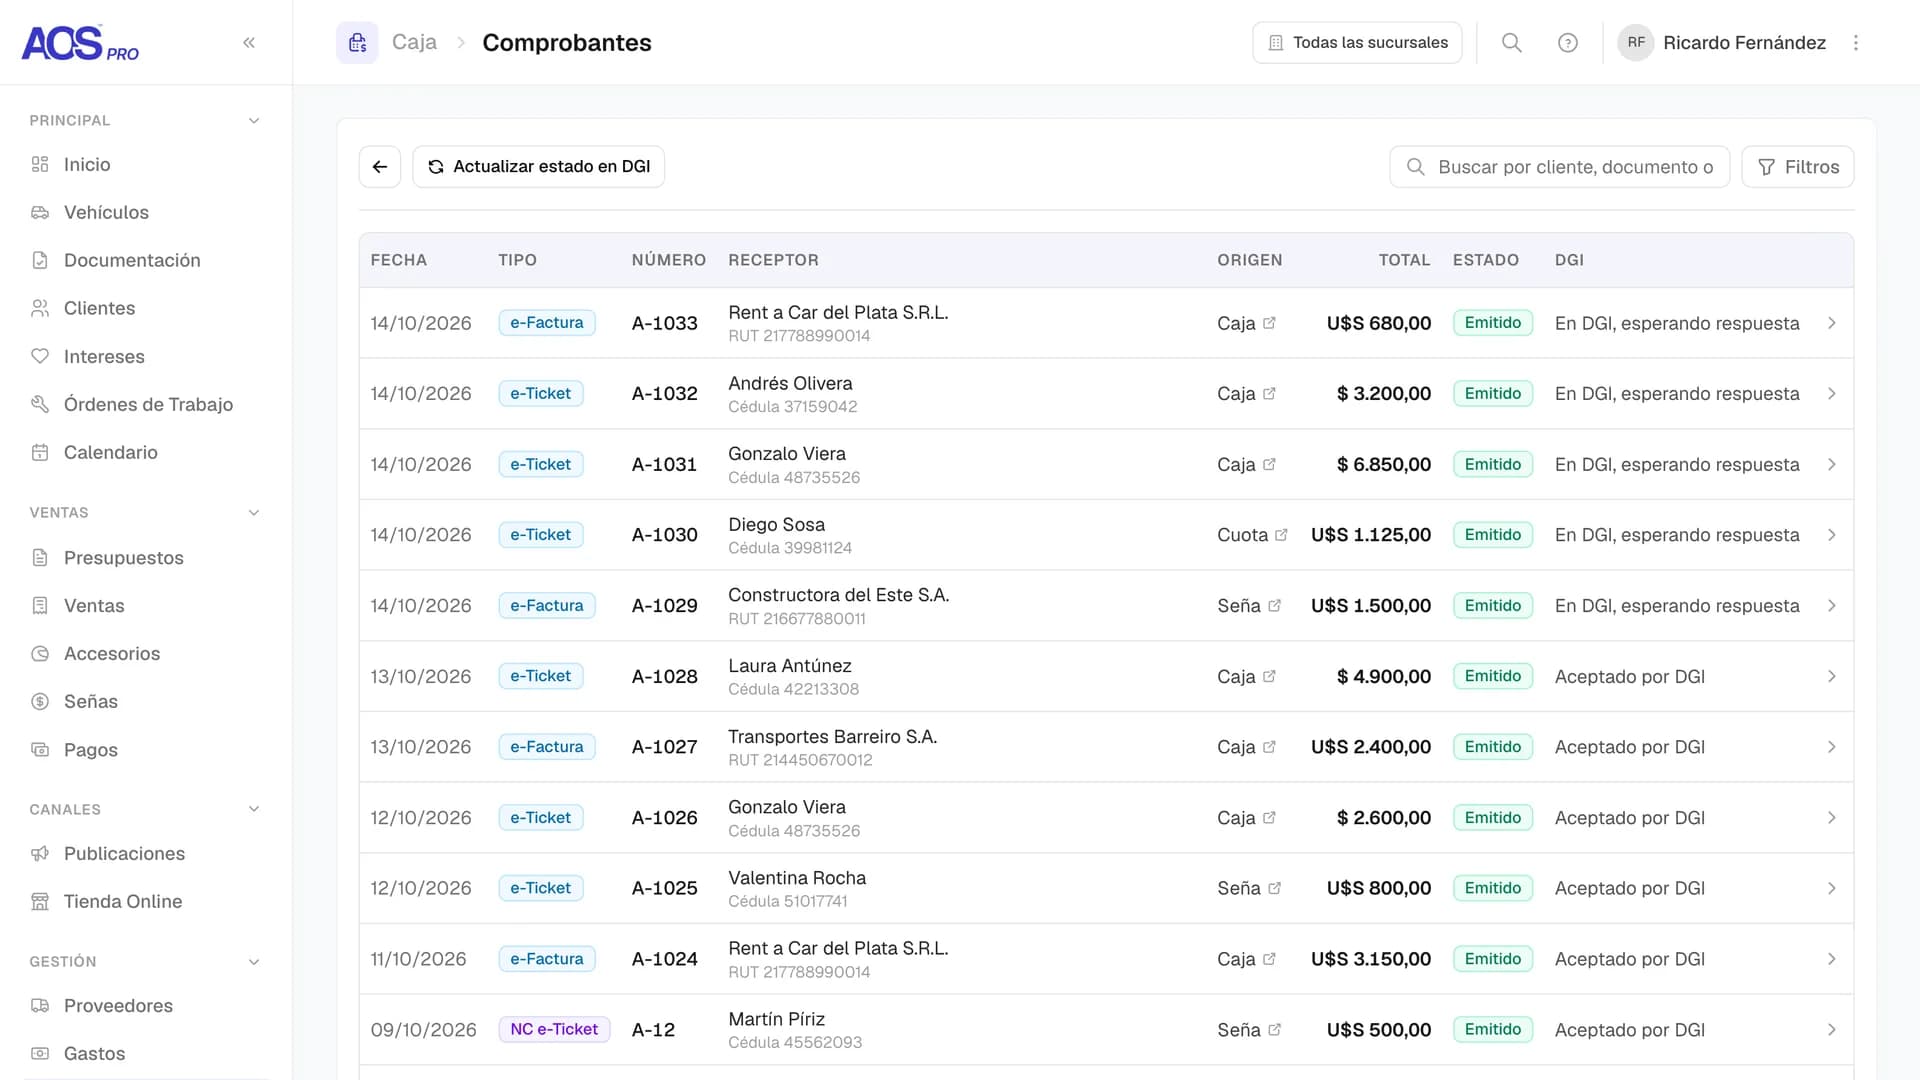Click the Vehículos sidebar icon
Viewport: 1920px width, 1080px height.
click(40, 212)
